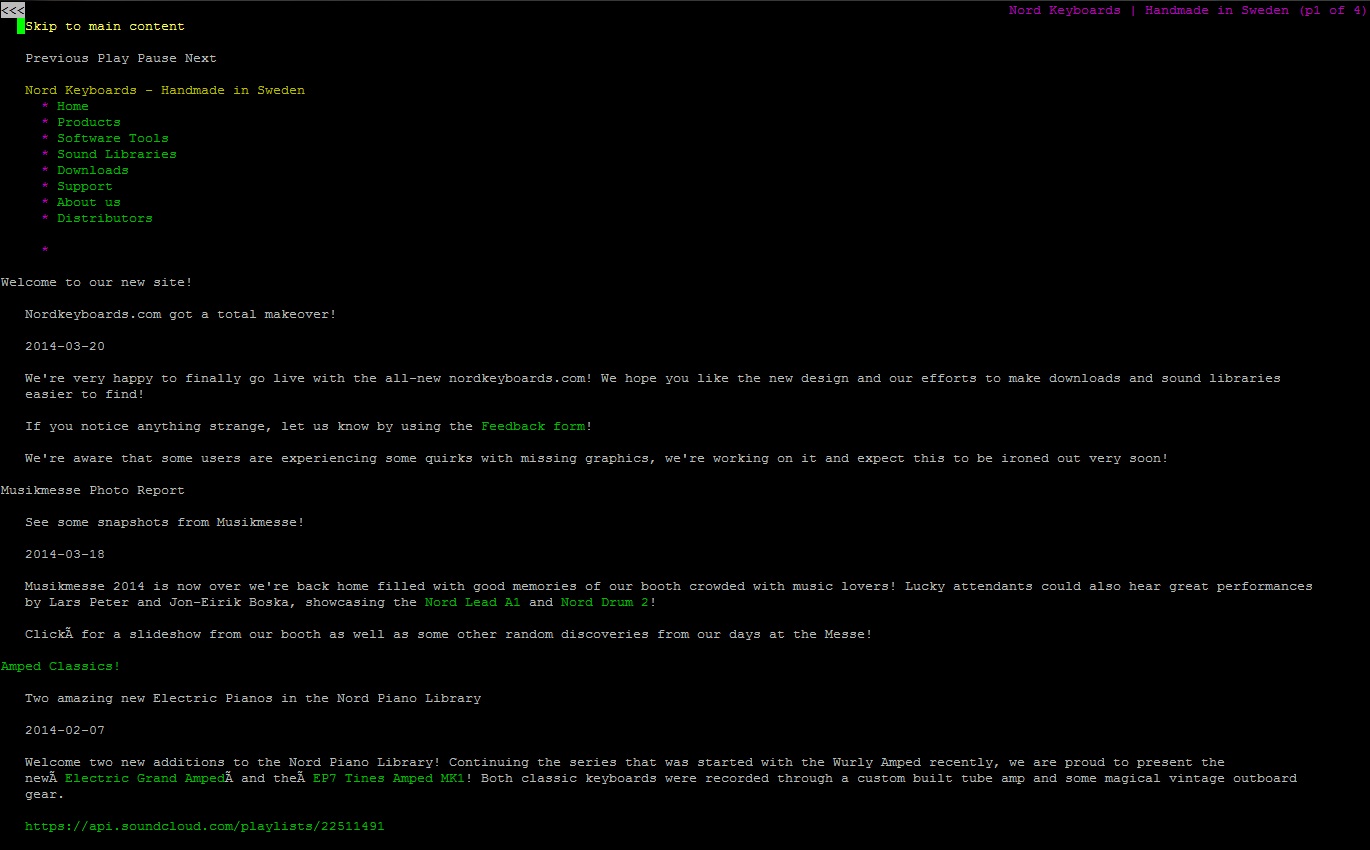Click the 'We're aware that some users' paragraph

tap(597, 458)
